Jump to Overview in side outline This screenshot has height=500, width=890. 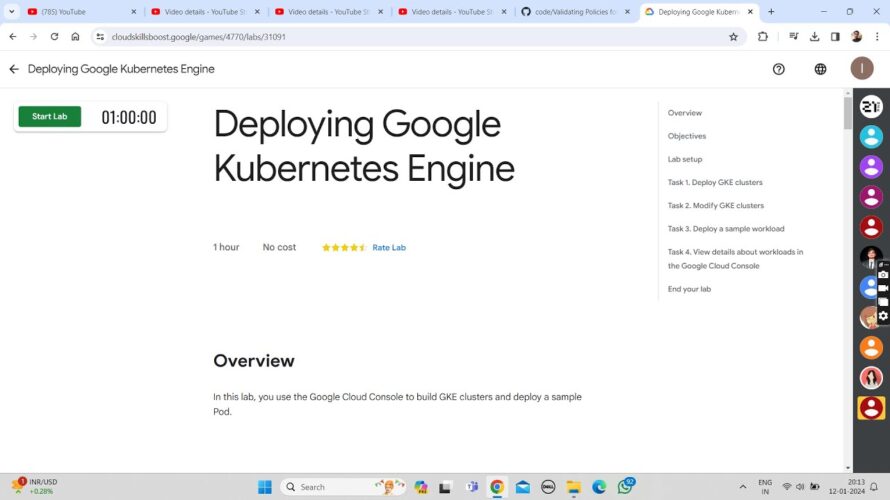coord(685,113)
